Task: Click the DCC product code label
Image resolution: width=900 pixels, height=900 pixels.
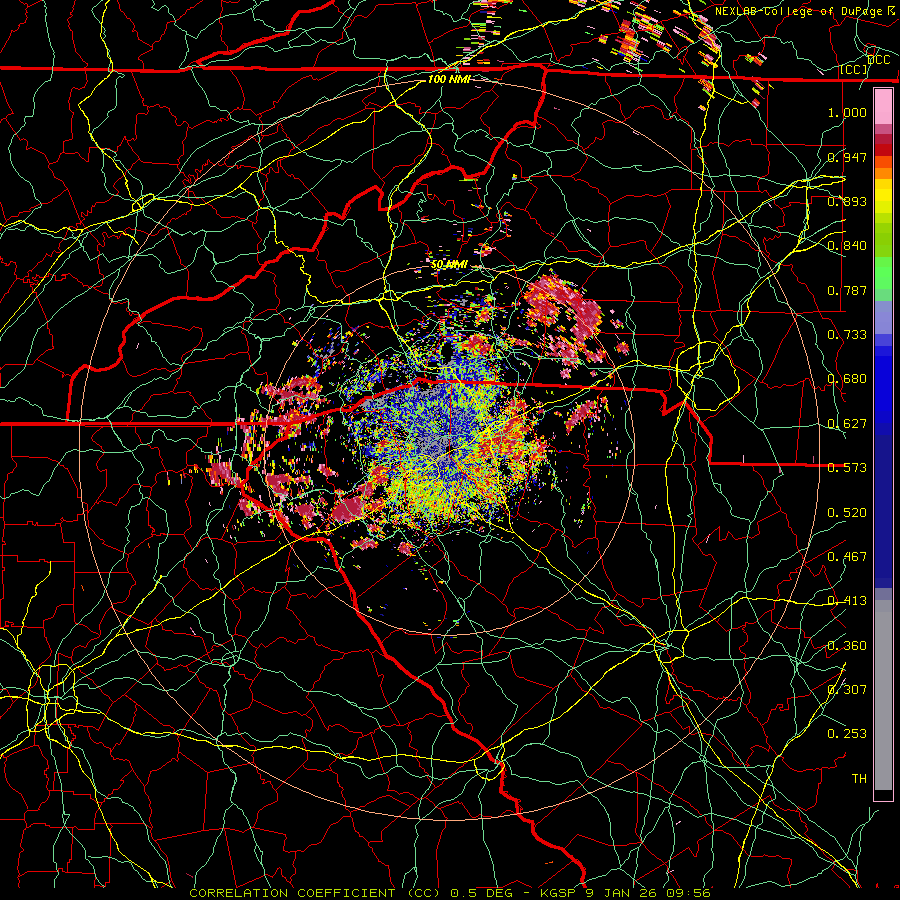Action: coord(879,60)
